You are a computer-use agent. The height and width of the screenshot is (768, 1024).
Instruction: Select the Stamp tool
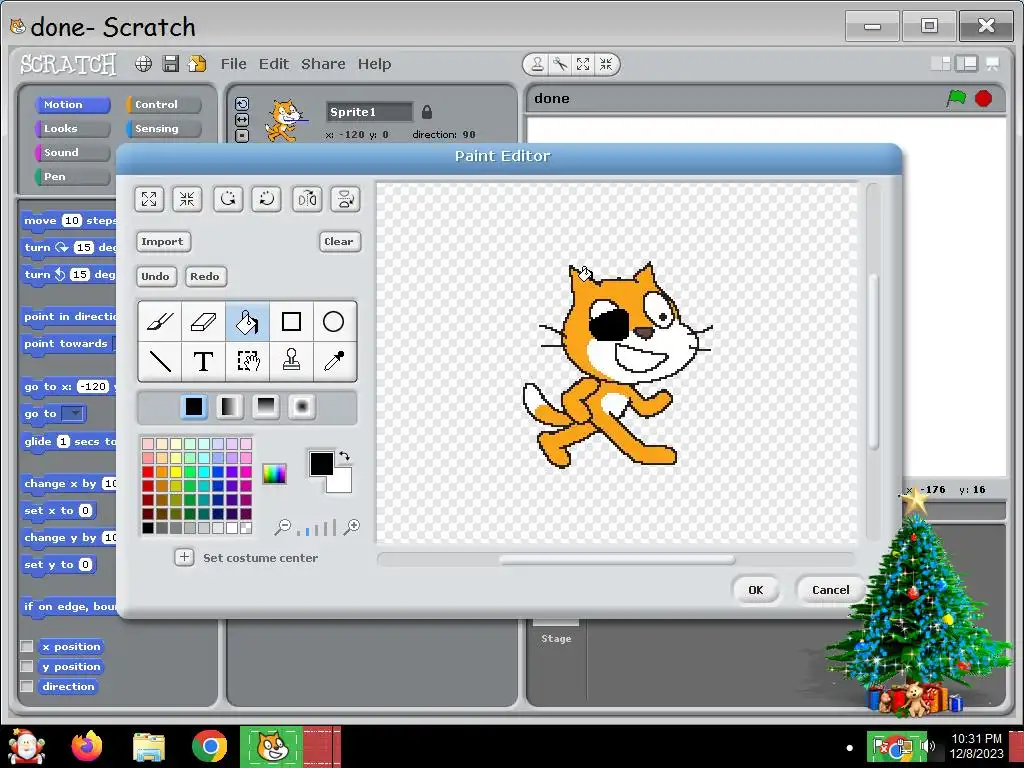tap(291, 360)
